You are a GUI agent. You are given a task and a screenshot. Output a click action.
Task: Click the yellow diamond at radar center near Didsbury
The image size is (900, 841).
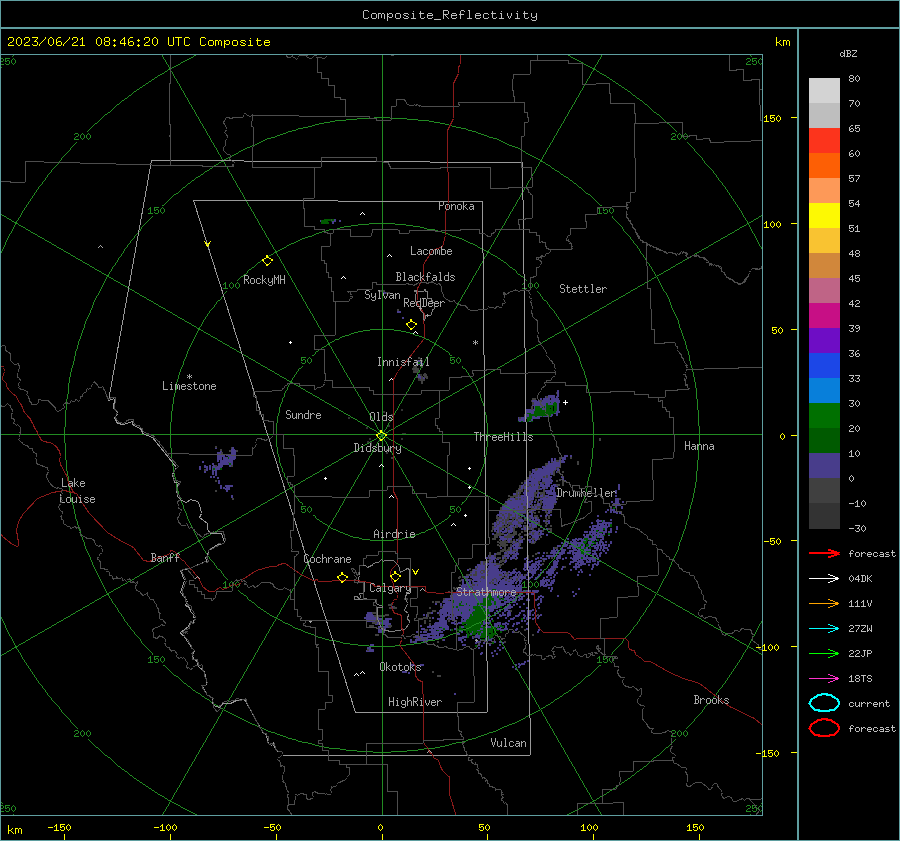point(382,436)
